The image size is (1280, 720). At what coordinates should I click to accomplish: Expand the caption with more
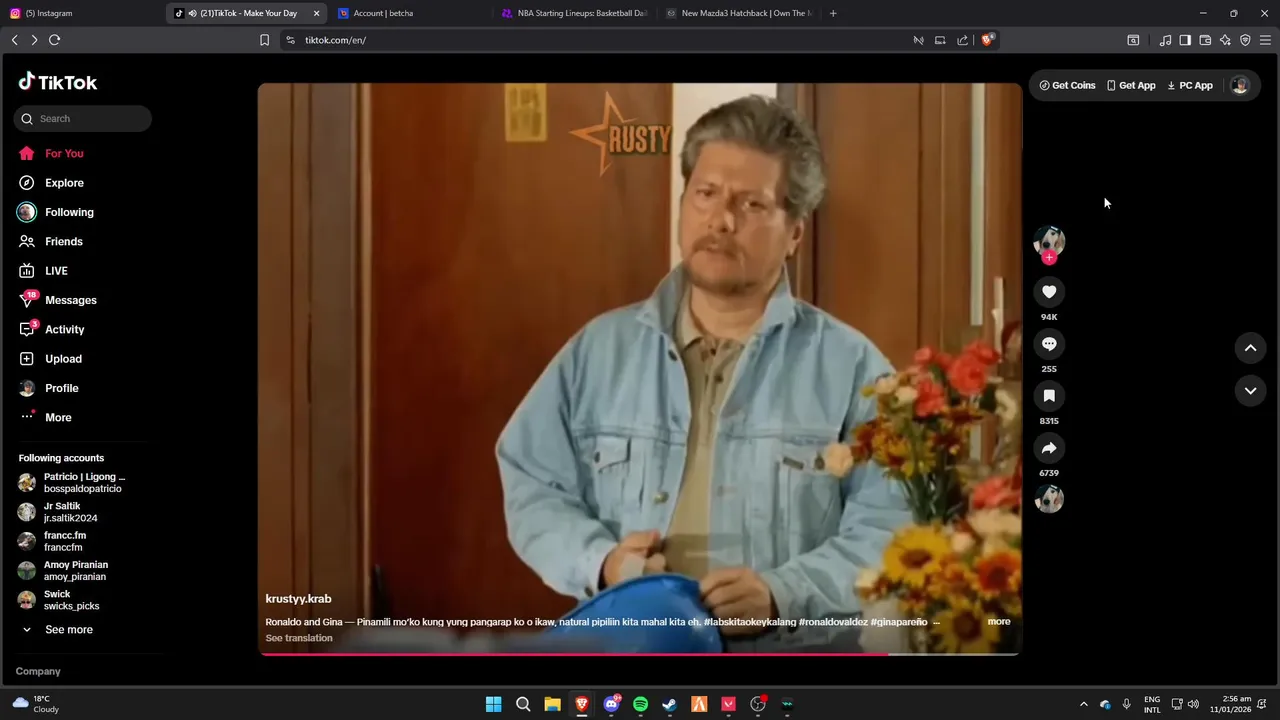point(999,622)
